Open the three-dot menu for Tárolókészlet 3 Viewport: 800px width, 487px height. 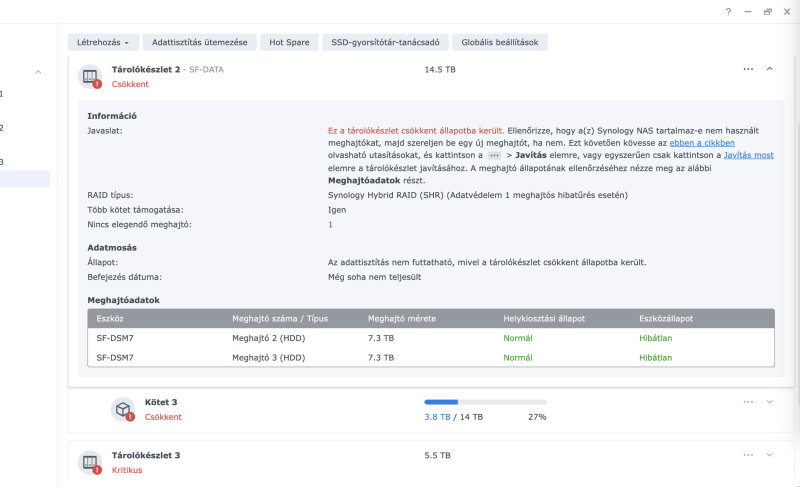[748, 455]
